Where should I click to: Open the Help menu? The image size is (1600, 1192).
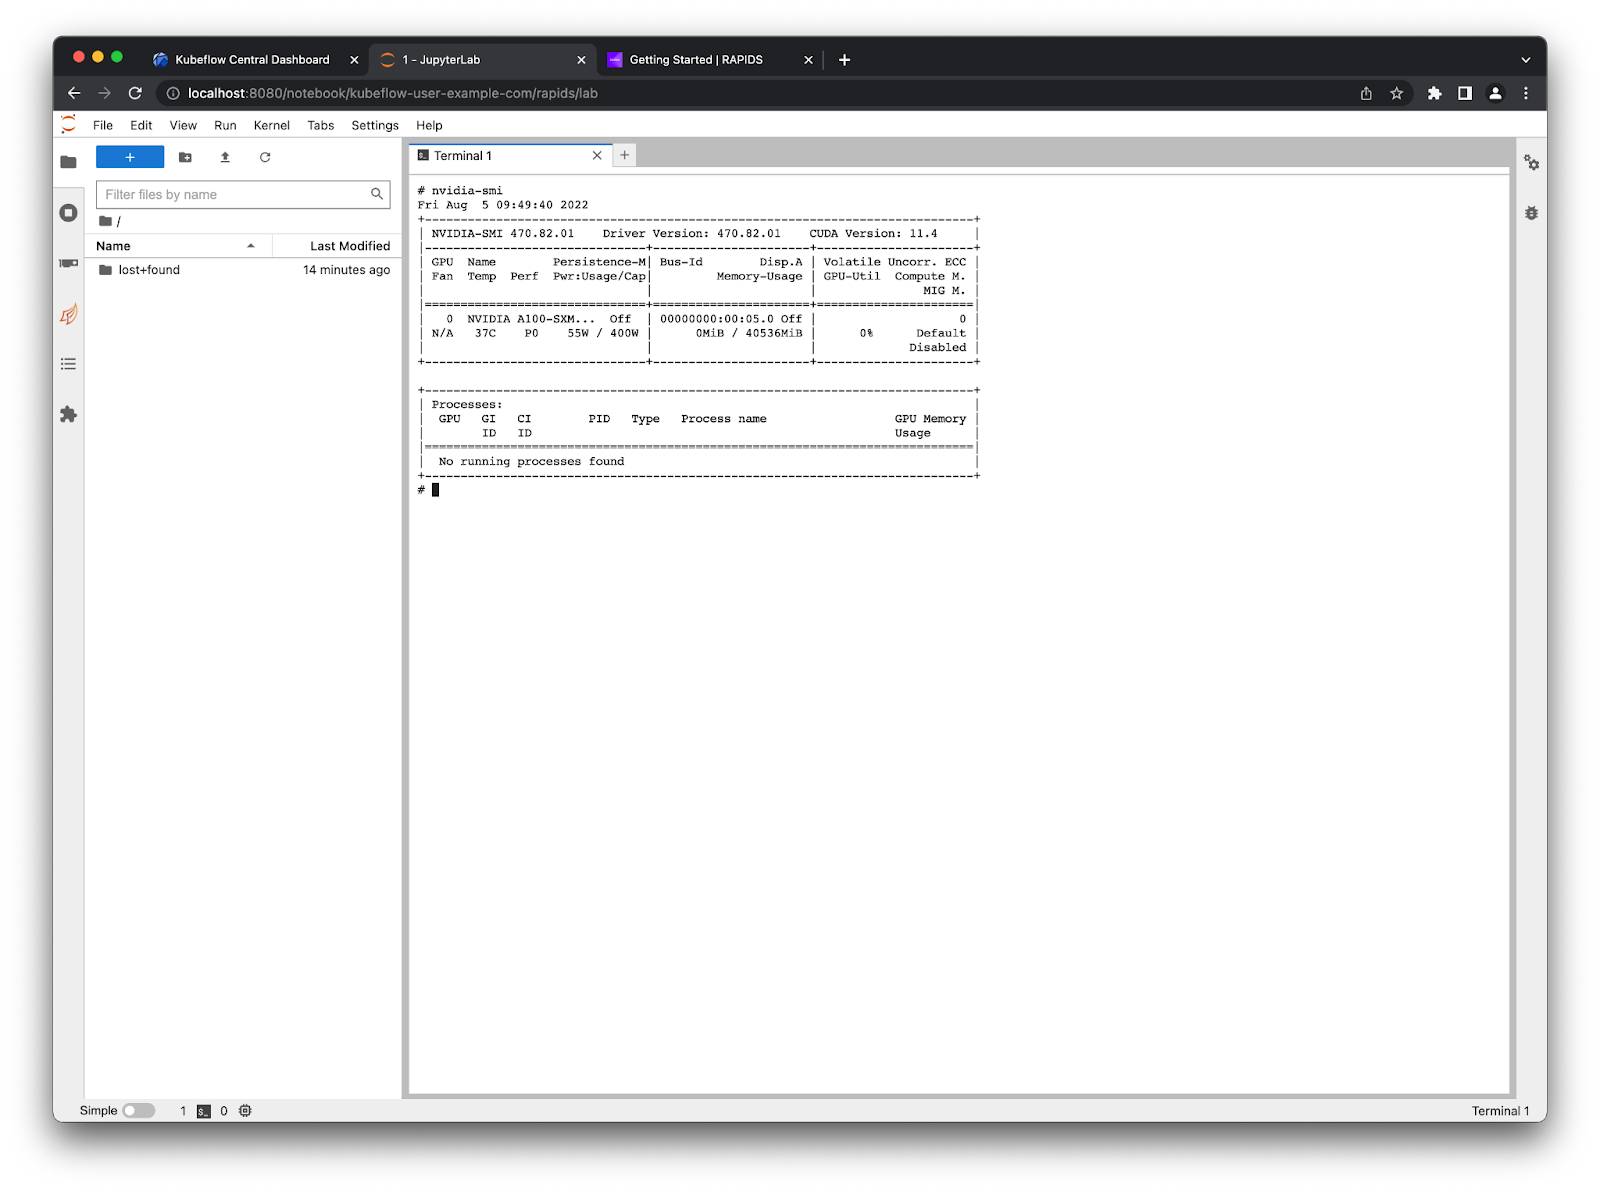point(429,125)
